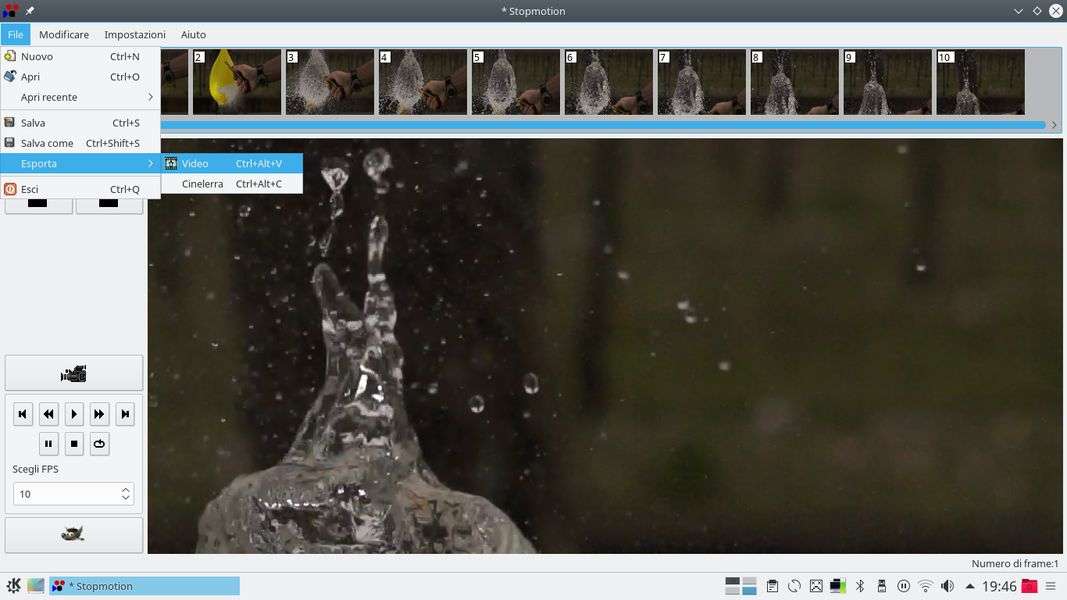Expand hidden system tray icons arrow

pos(970,586)
